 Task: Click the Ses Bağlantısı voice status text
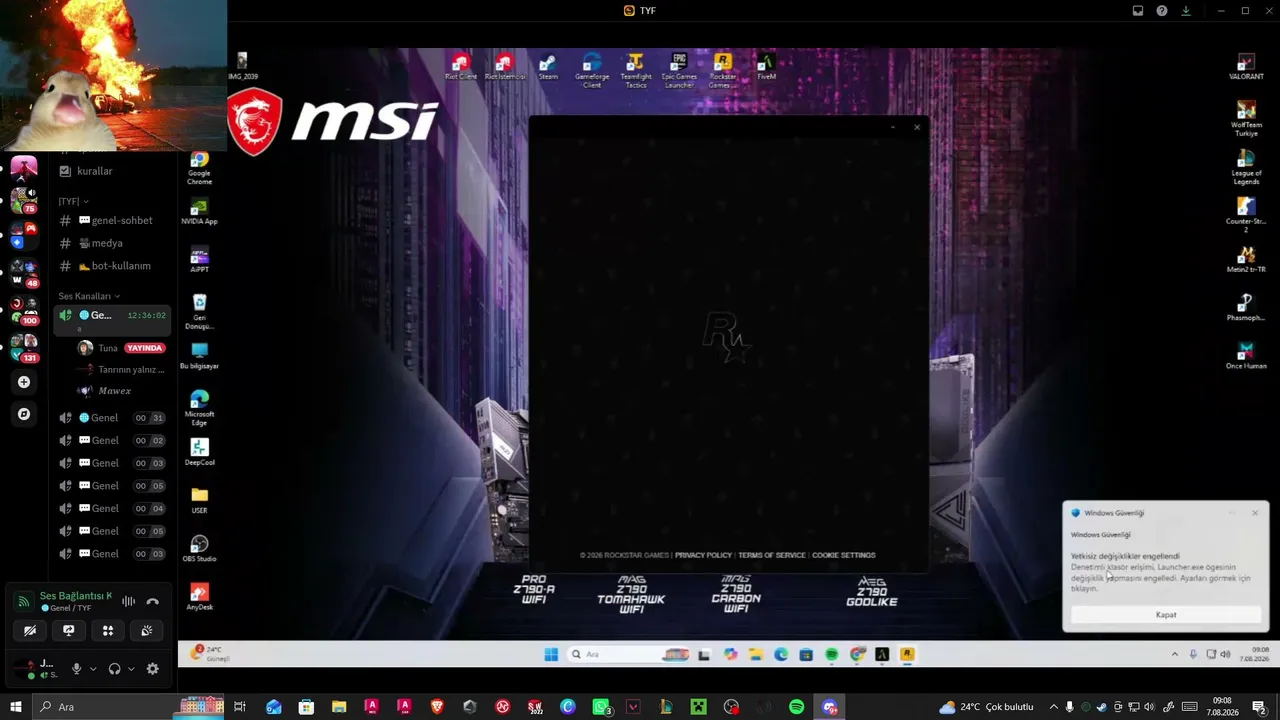click(x=76, y=596)
